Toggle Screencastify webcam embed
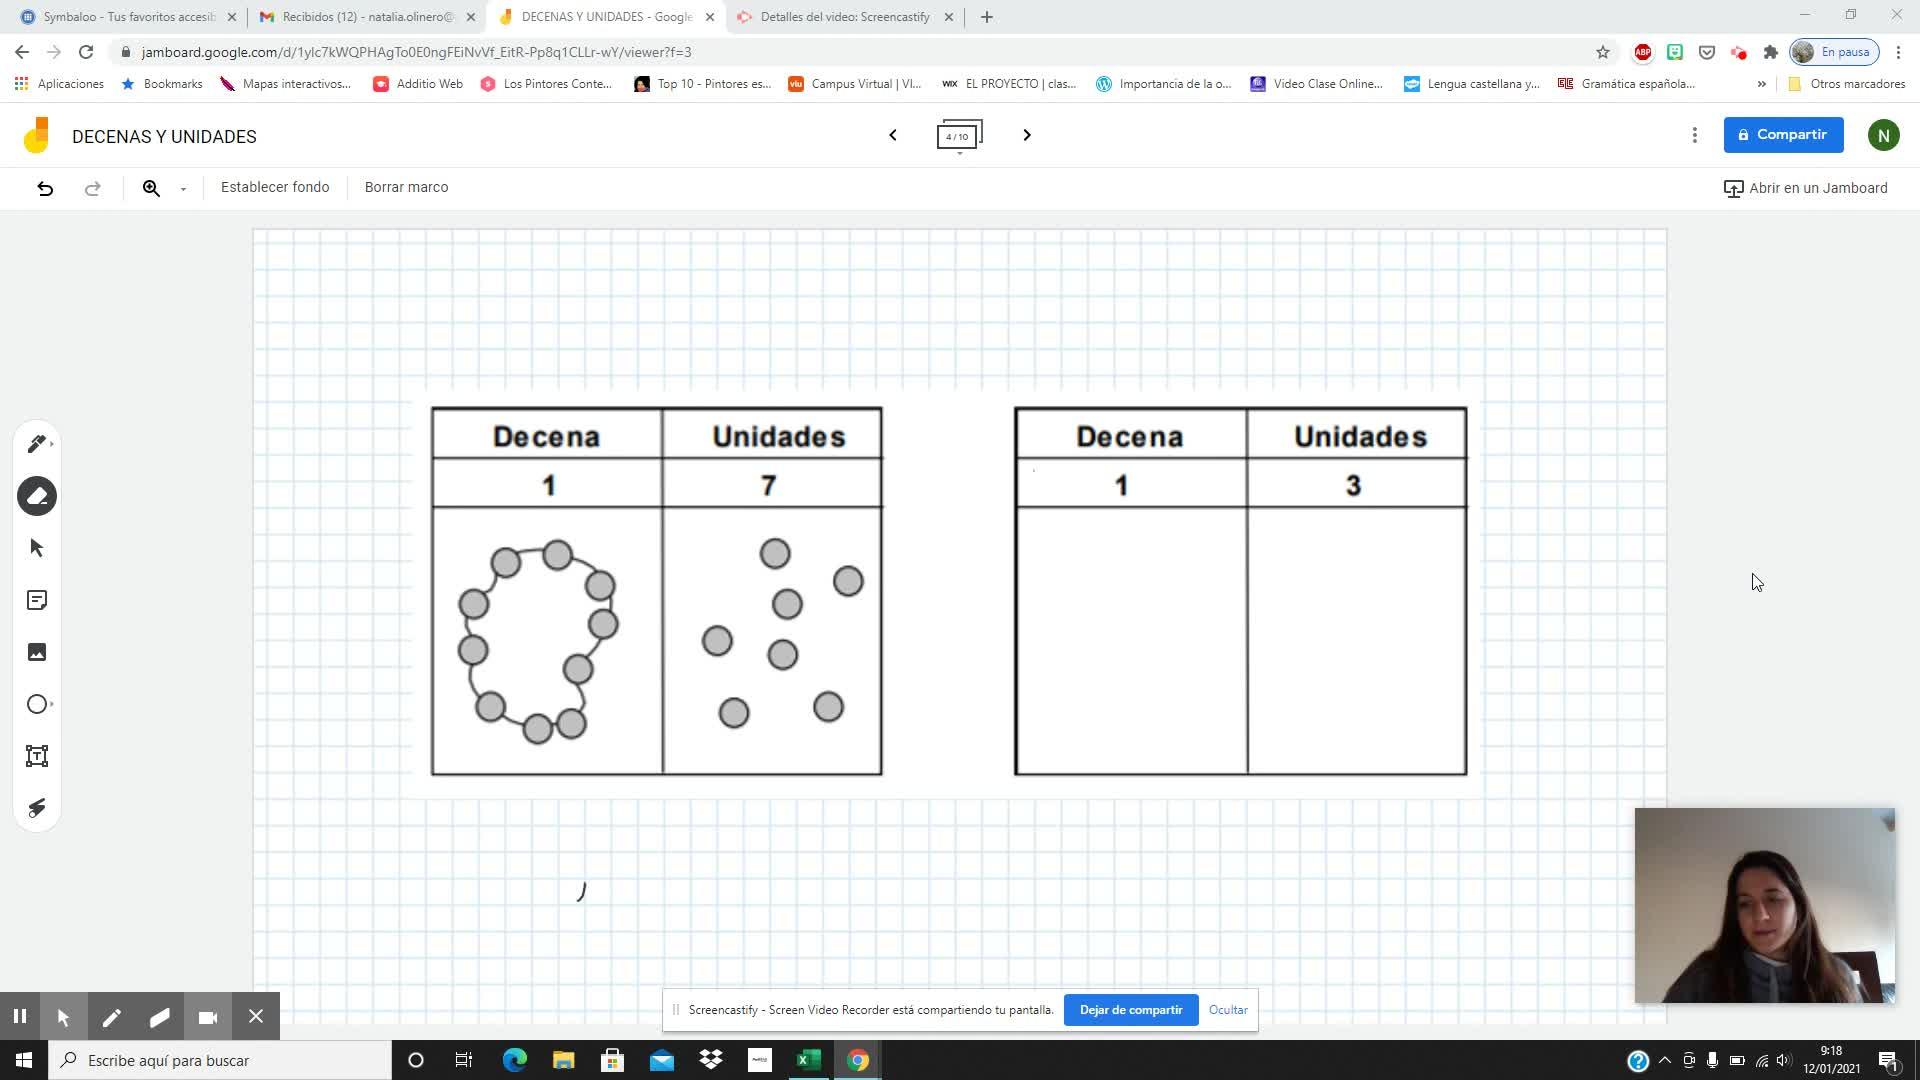Screen dimensions: 1920x1080 coord(208,1017)
